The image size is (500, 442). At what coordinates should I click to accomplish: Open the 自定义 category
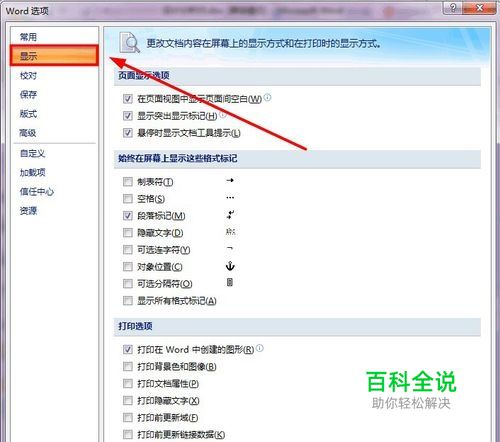(x=32, y=153)
